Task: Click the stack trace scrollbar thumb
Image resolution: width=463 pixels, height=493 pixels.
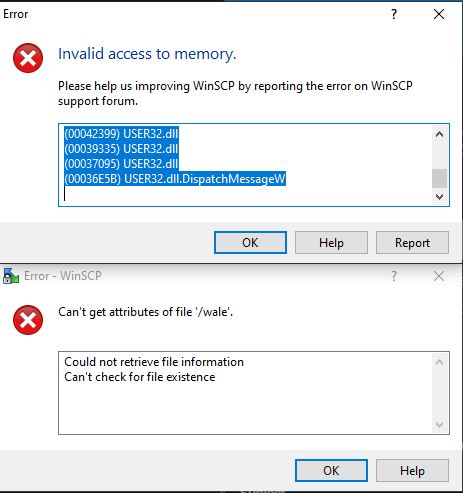Action: click(x=439, y=179)
